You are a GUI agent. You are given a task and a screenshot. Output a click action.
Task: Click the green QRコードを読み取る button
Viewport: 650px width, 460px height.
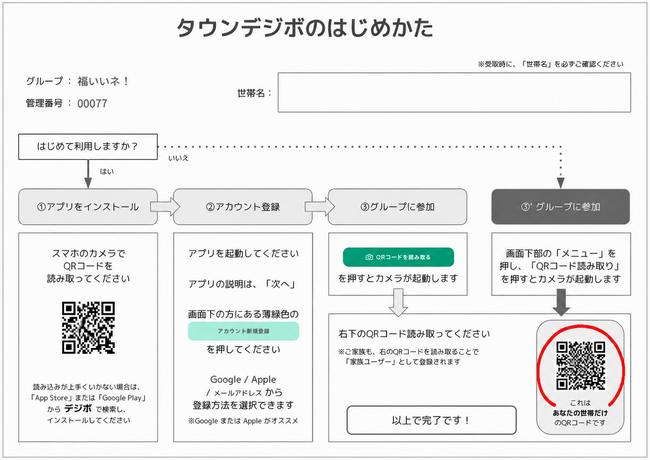[x=398, y=257]
